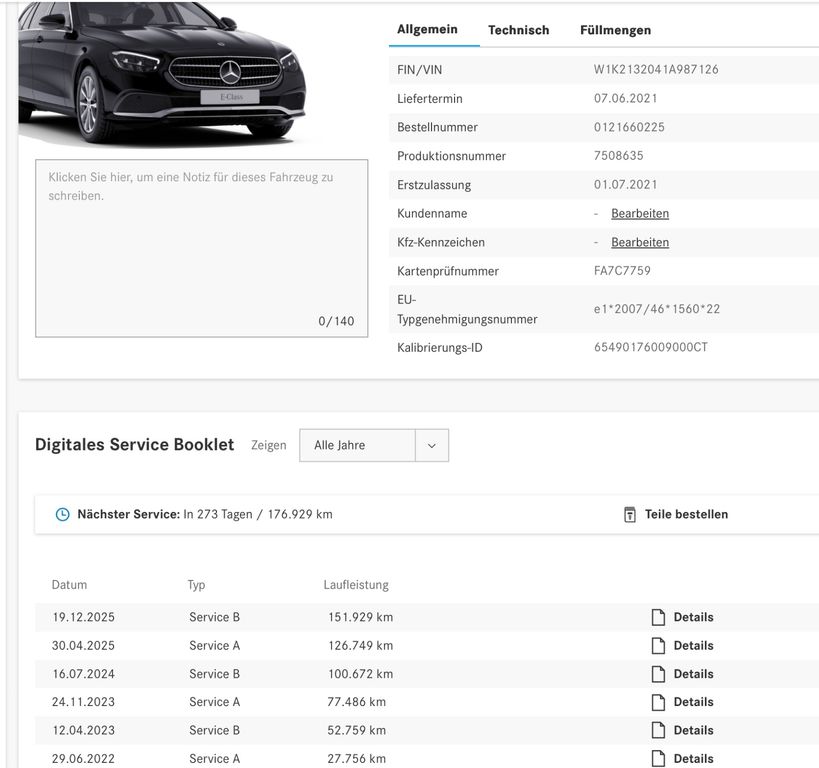Screen dimensions: 819x768
Task: Open Details for the 151.929 km Service B
Action: (693, 617)
